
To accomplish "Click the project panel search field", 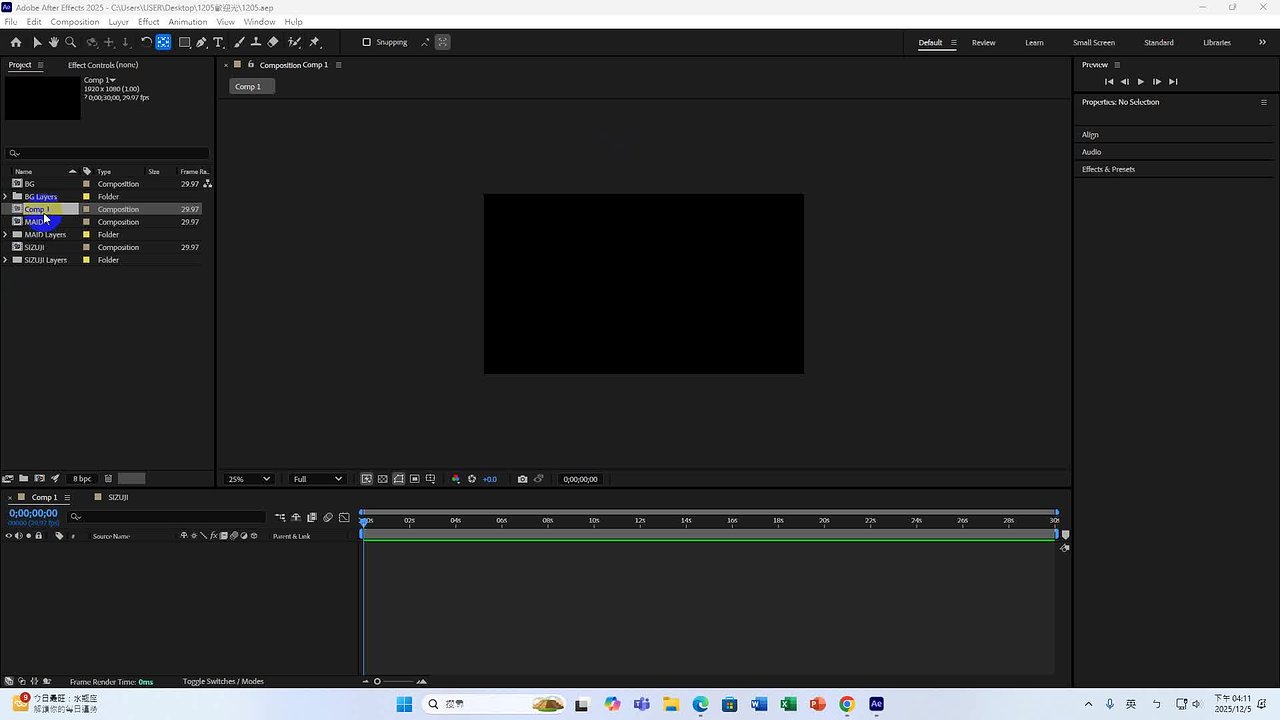I will tap(108, 154).
